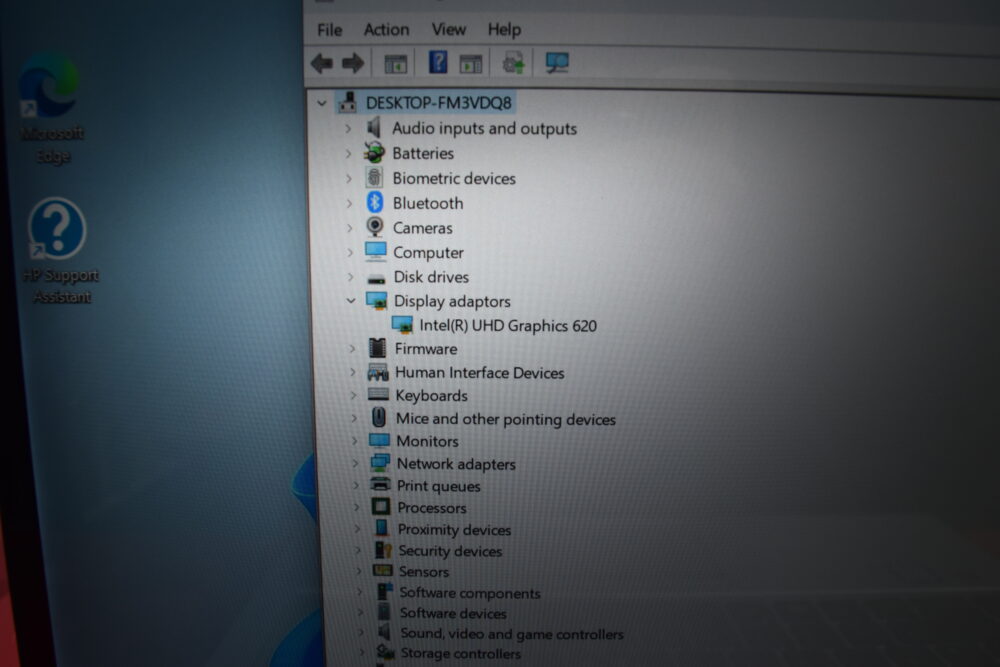Open the Help menu
This screenshot has width=1000, height=667.
click(504, 29)
